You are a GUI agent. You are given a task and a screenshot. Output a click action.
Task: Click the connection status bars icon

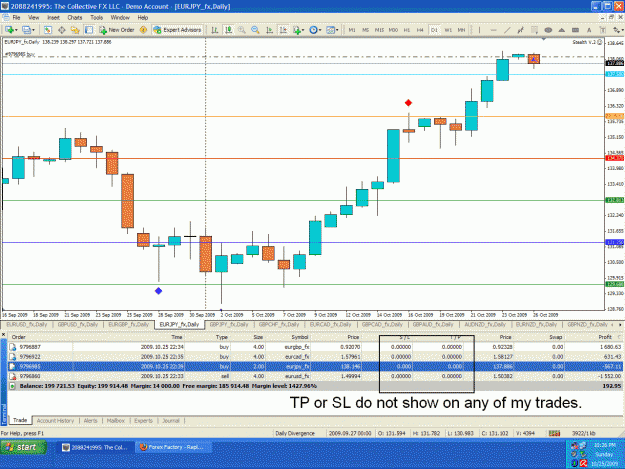pos(554,433)
